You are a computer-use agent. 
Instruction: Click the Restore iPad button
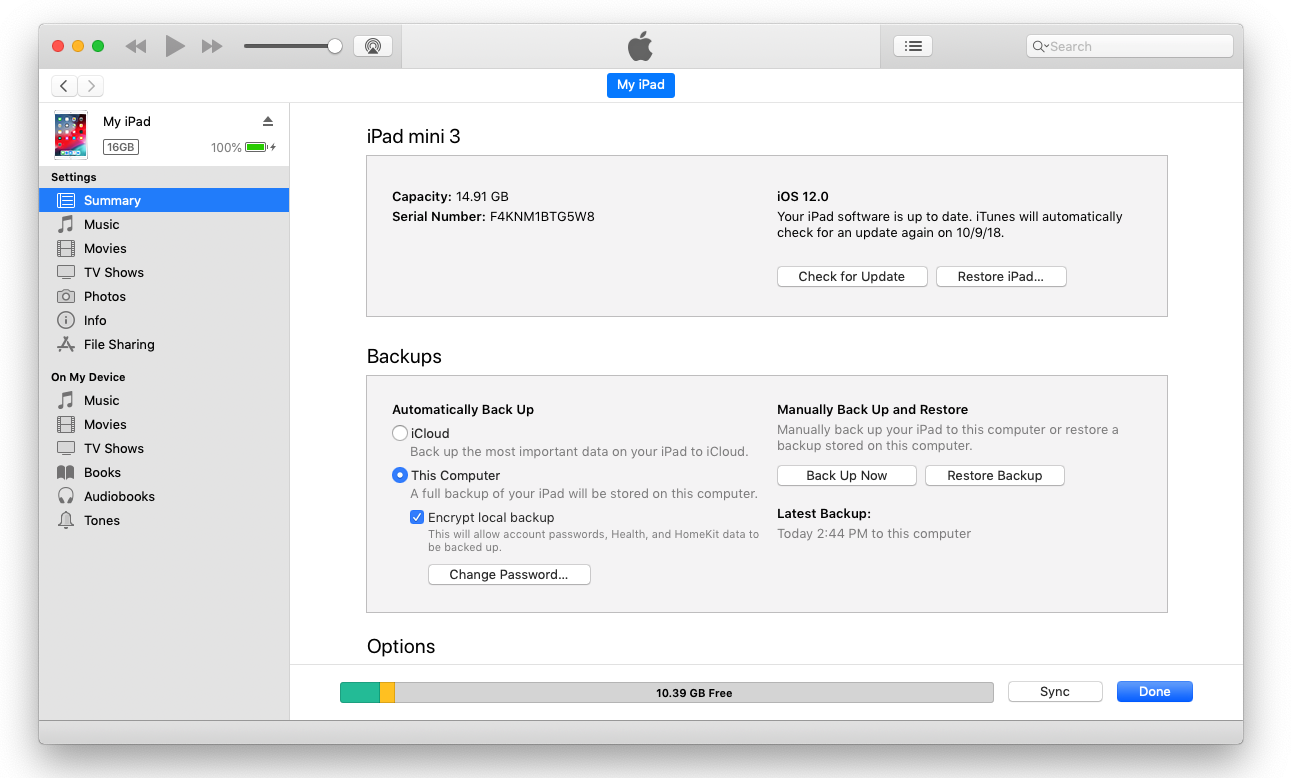coord(1000,276)
